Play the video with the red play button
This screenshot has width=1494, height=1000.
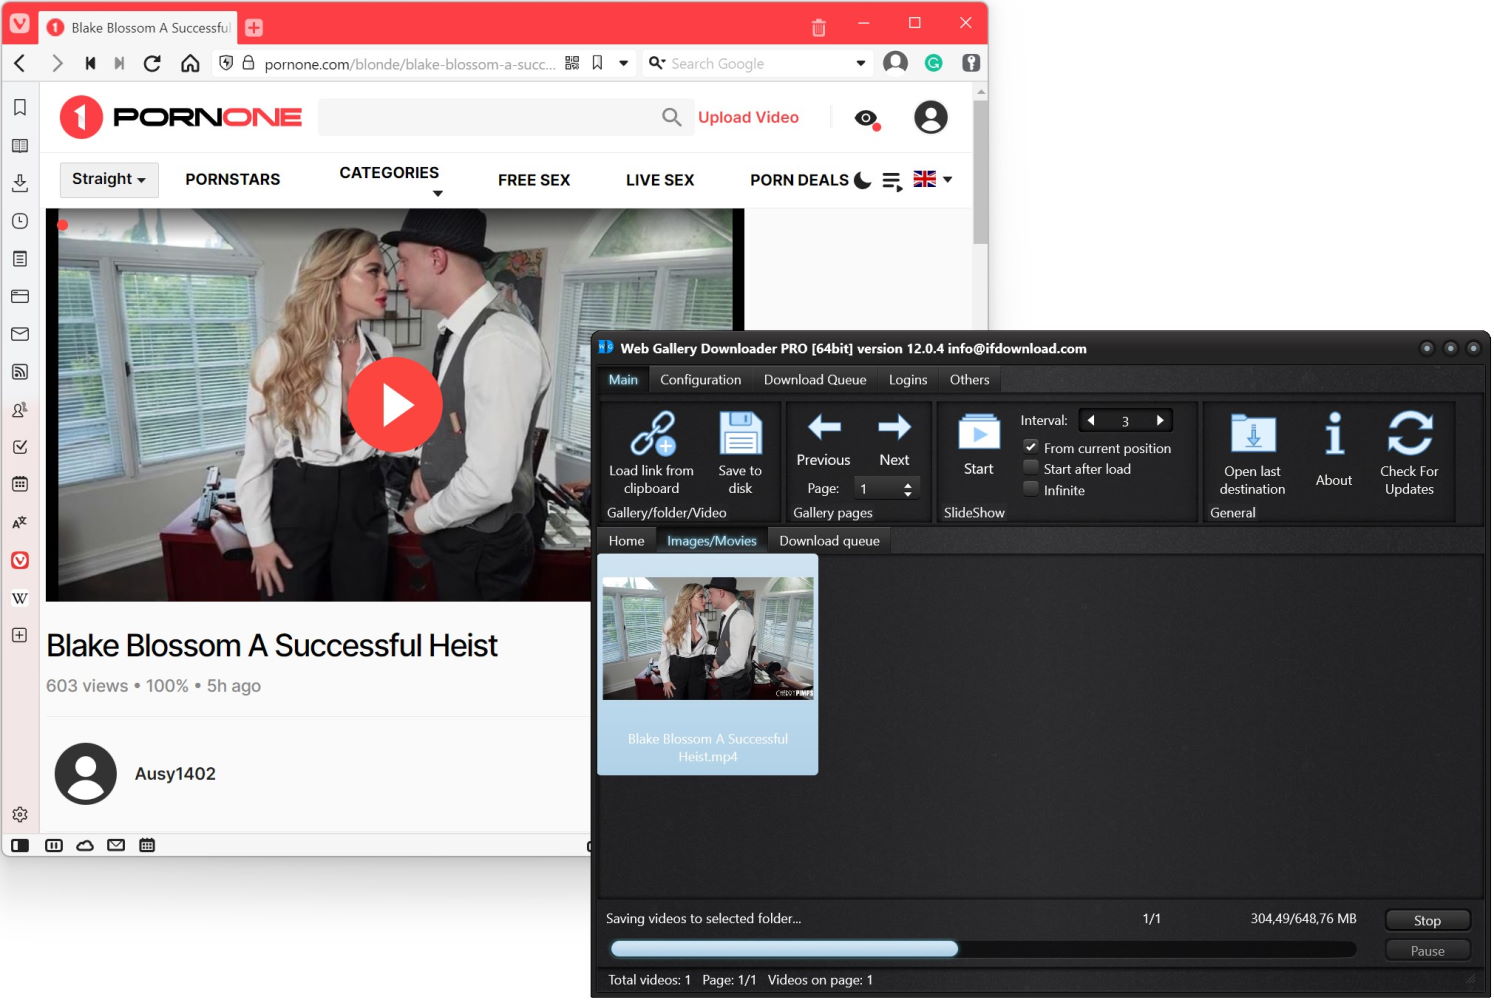pos(396,405)
